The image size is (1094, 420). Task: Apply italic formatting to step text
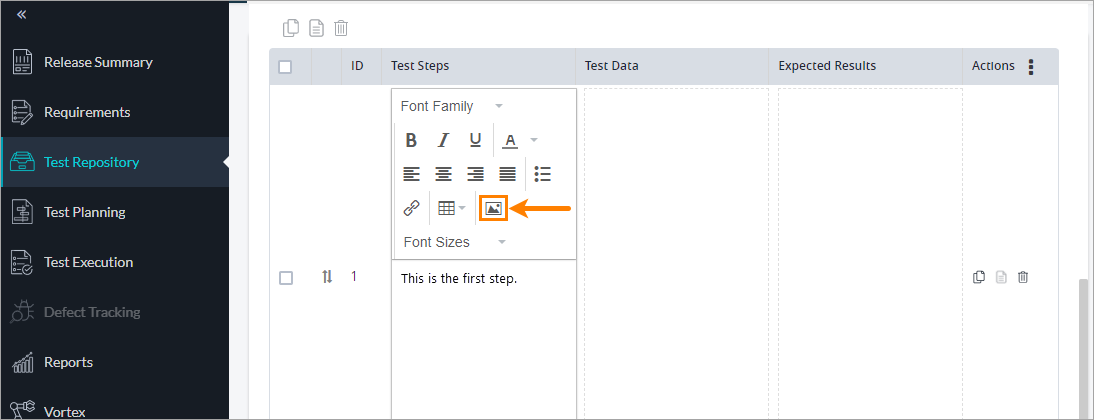pyautogui.click(x=443, y=140)
